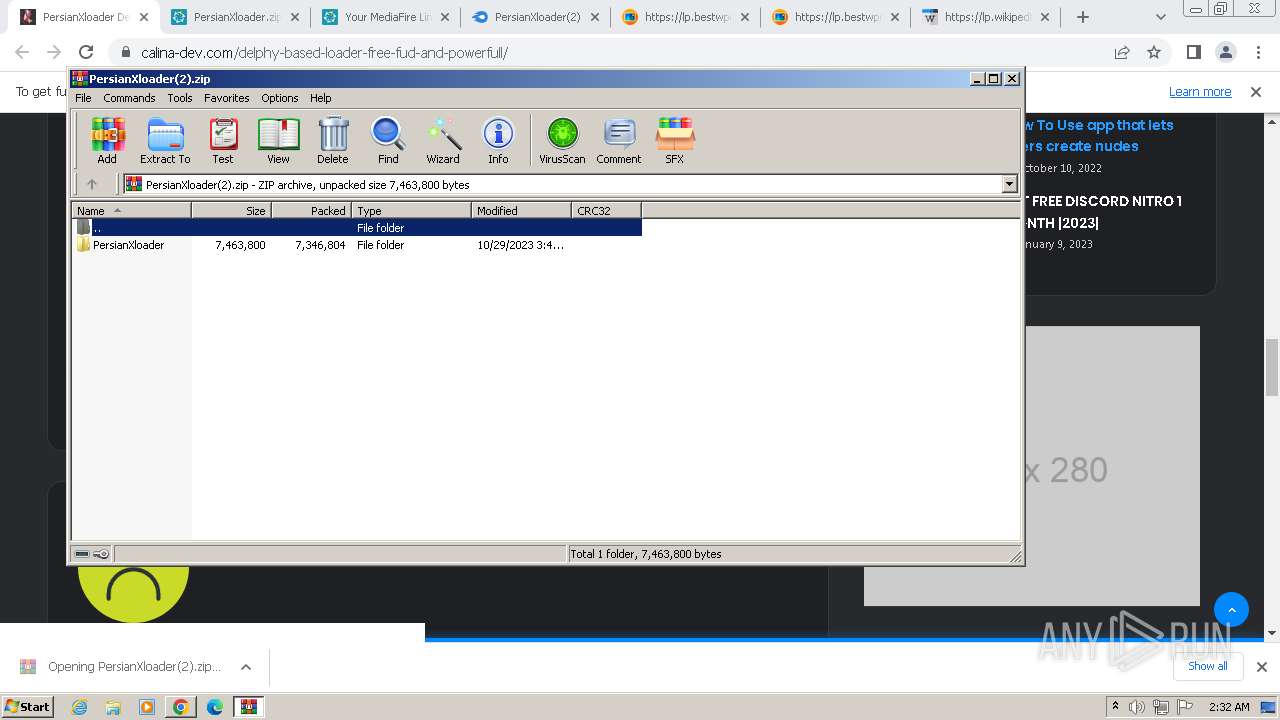Click the disk/key status icon in WinRAR
Viewport: 1280px width, 720px height.
coord(92,554)
